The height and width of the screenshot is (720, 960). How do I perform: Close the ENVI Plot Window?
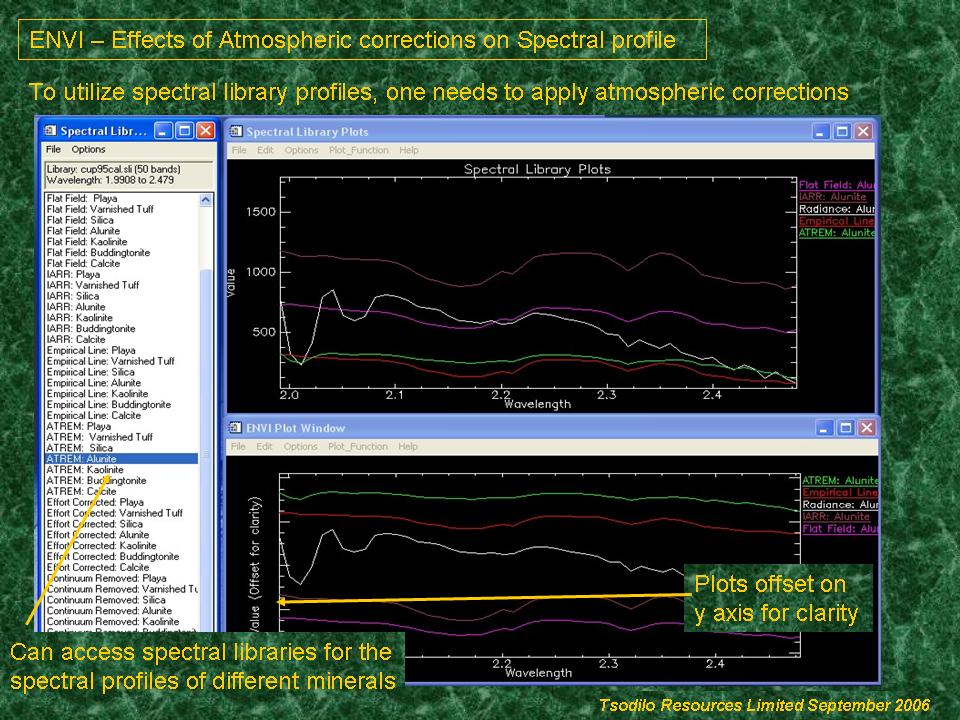point(867,427)
